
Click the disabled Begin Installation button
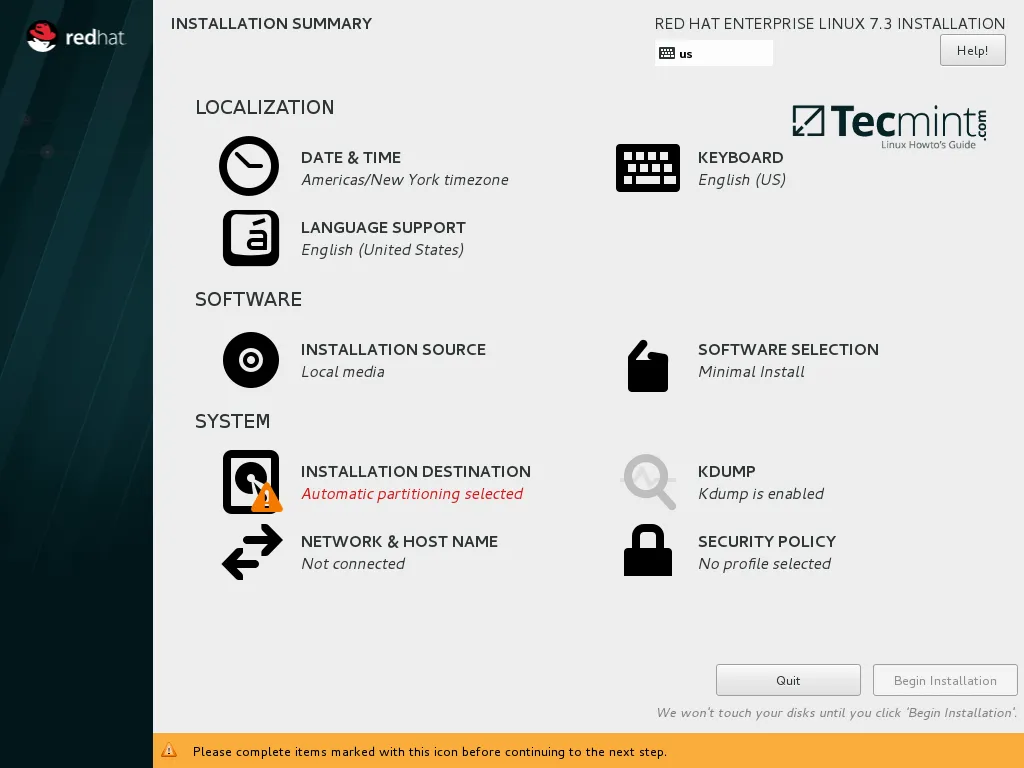click(944, 680)
